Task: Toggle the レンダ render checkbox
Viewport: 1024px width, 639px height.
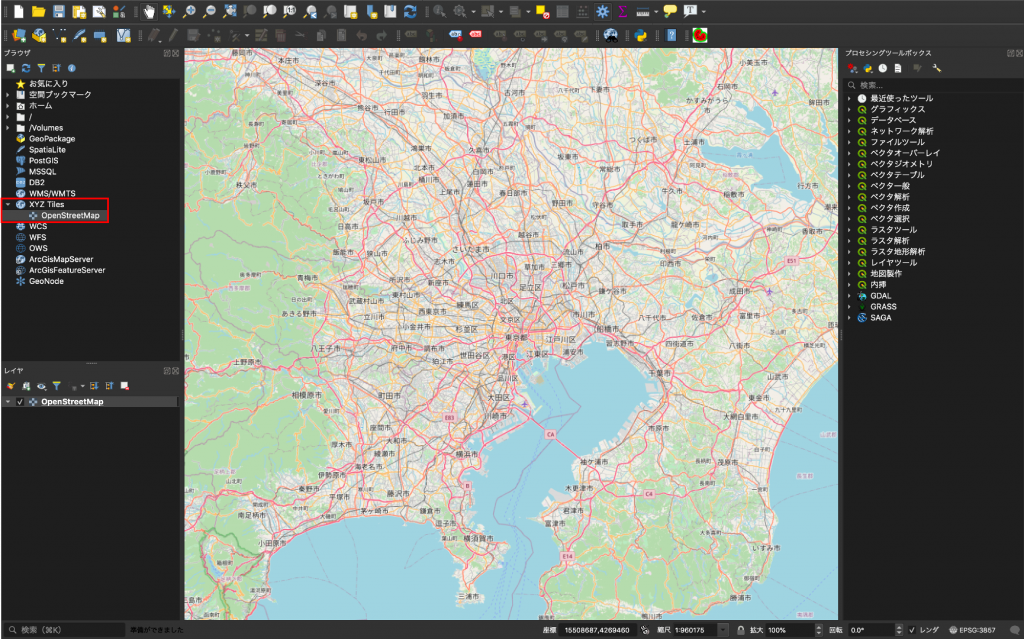Action: click(x=912, y=630)
